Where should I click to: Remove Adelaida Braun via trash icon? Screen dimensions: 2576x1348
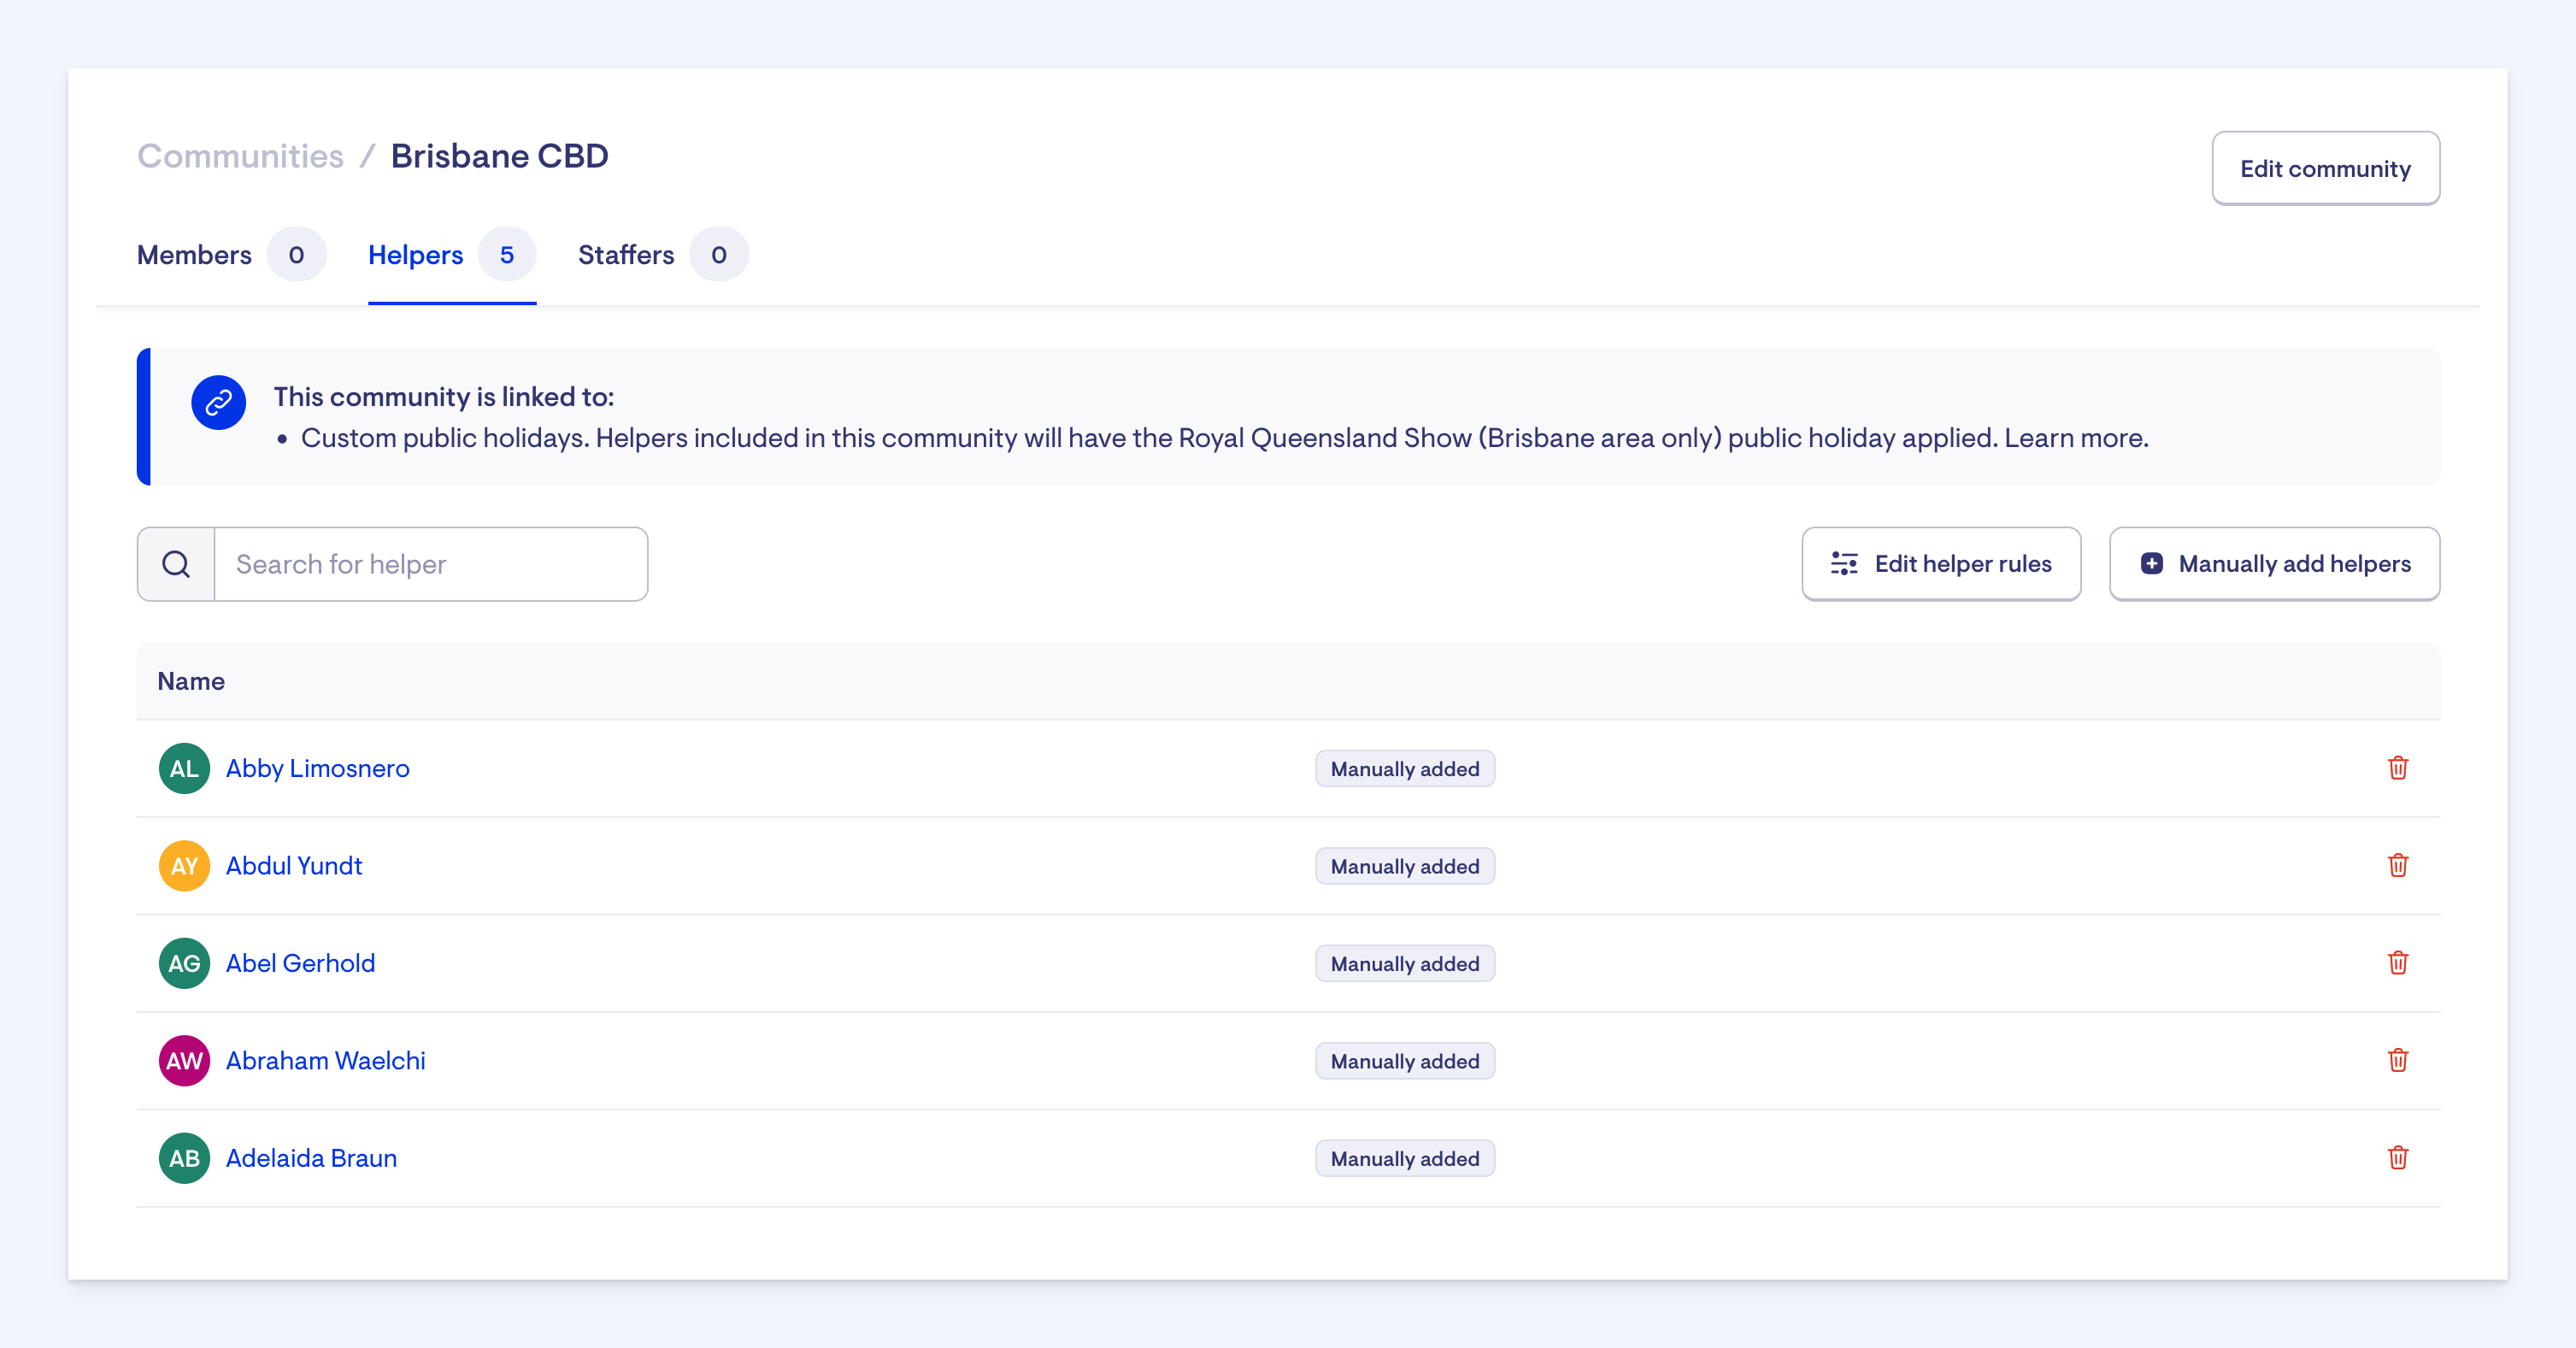[2397, 1157]
